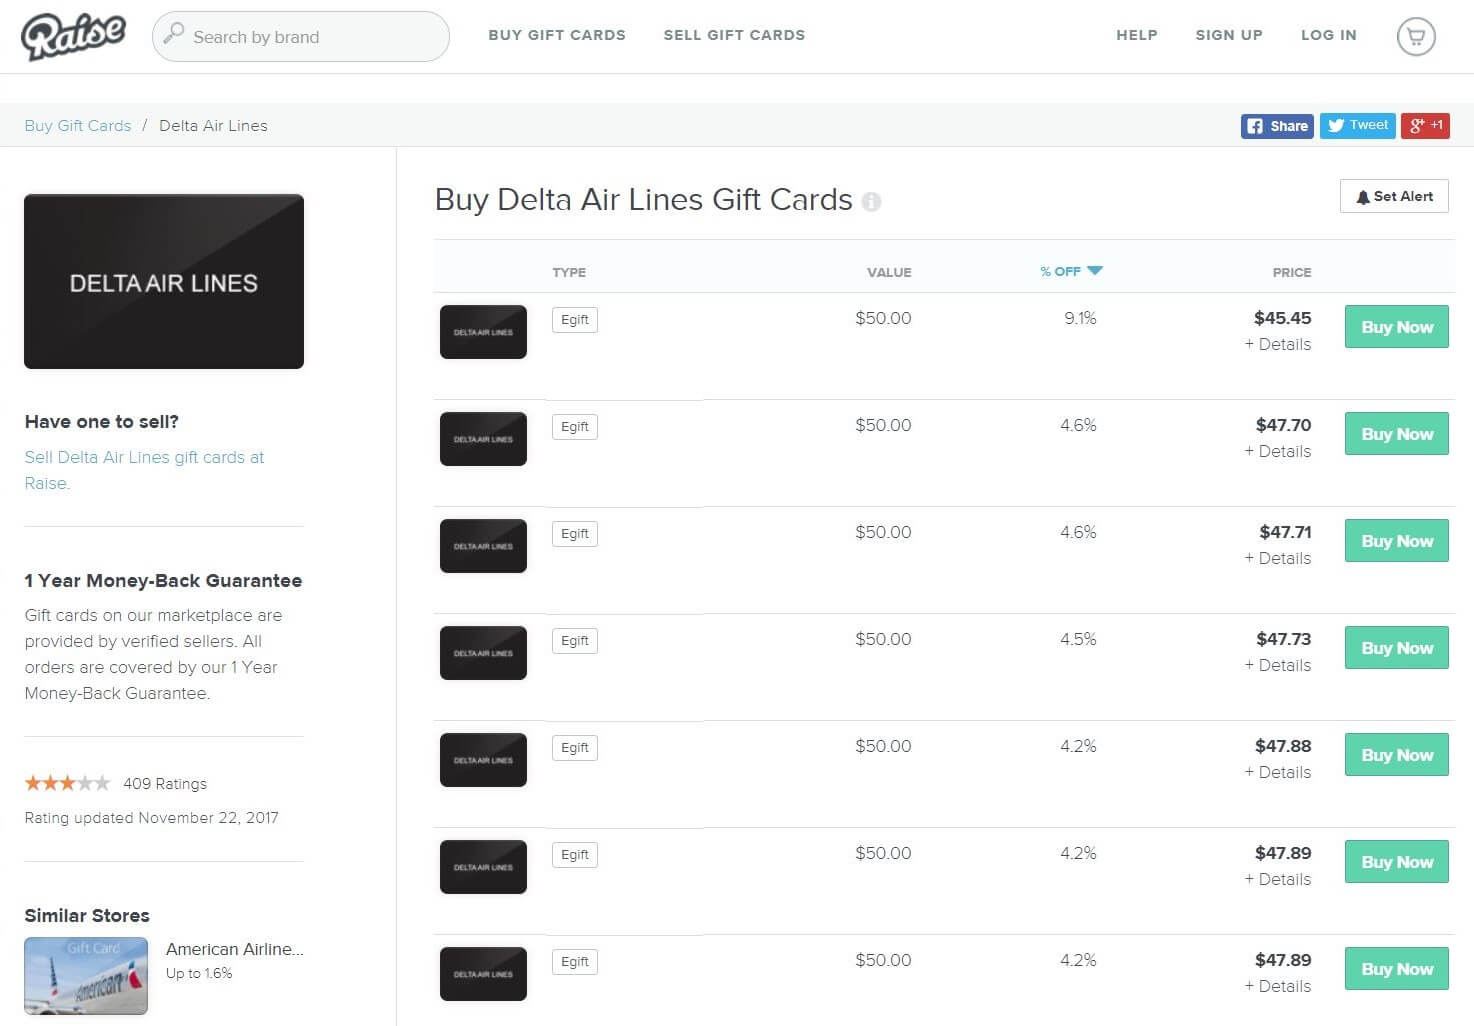Open the American Airlines similar store thumbnail

[x=86, y=975]
